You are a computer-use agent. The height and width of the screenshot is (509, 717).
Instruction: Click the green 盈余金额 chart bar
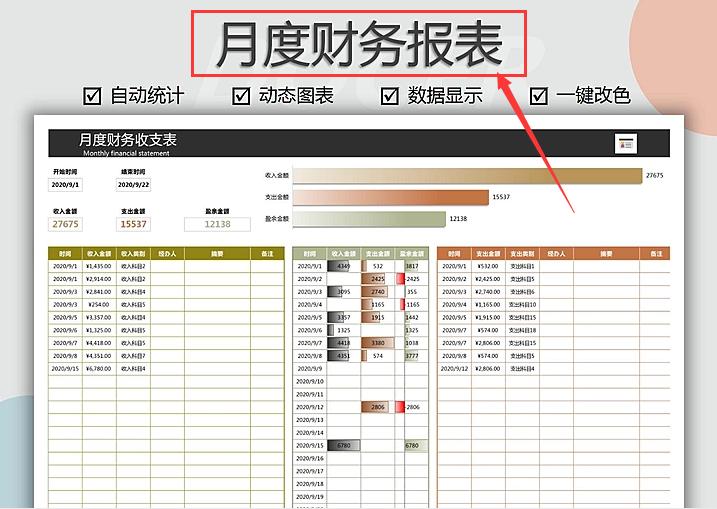369,219
